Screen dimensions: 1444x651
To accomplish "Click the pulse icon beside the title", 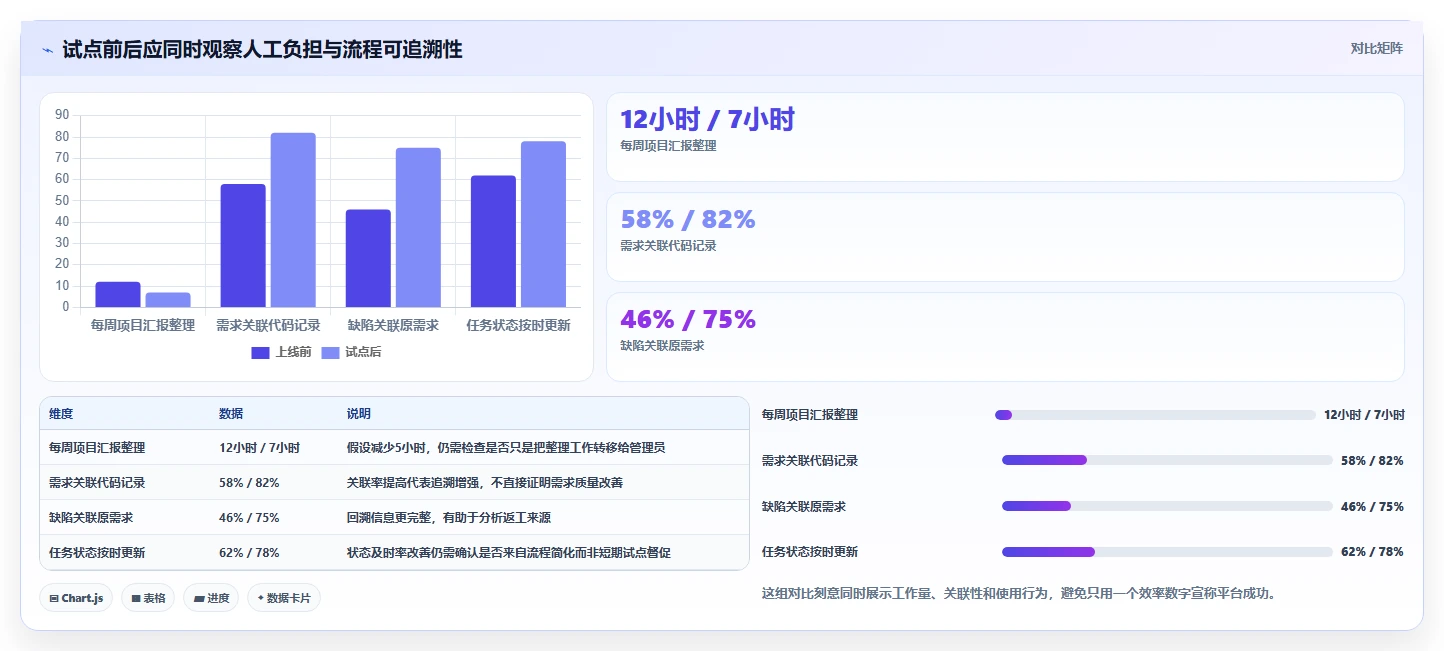I will tap(47, 50).
